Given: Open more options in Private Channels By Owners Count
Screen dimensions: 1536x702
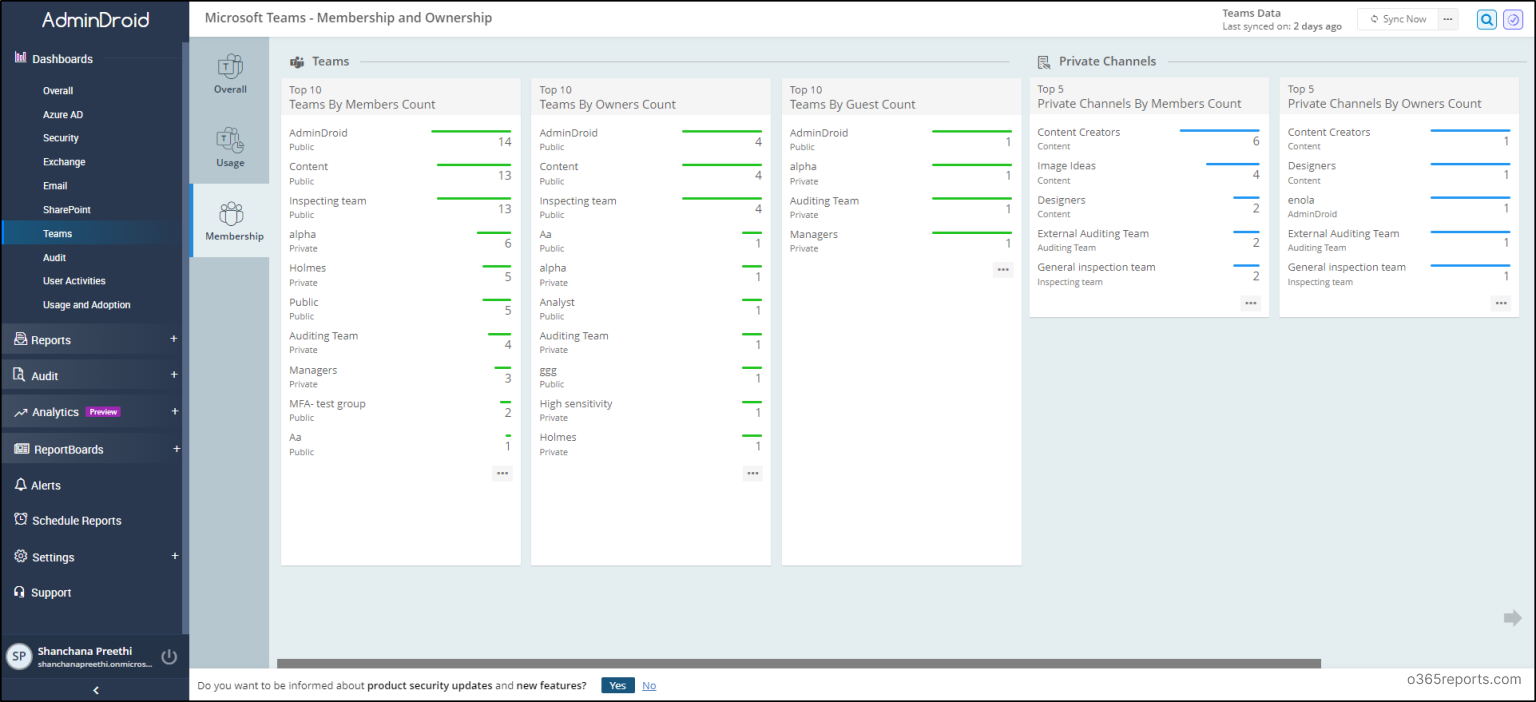Looking at the screenshot, I should (1501, 303).
